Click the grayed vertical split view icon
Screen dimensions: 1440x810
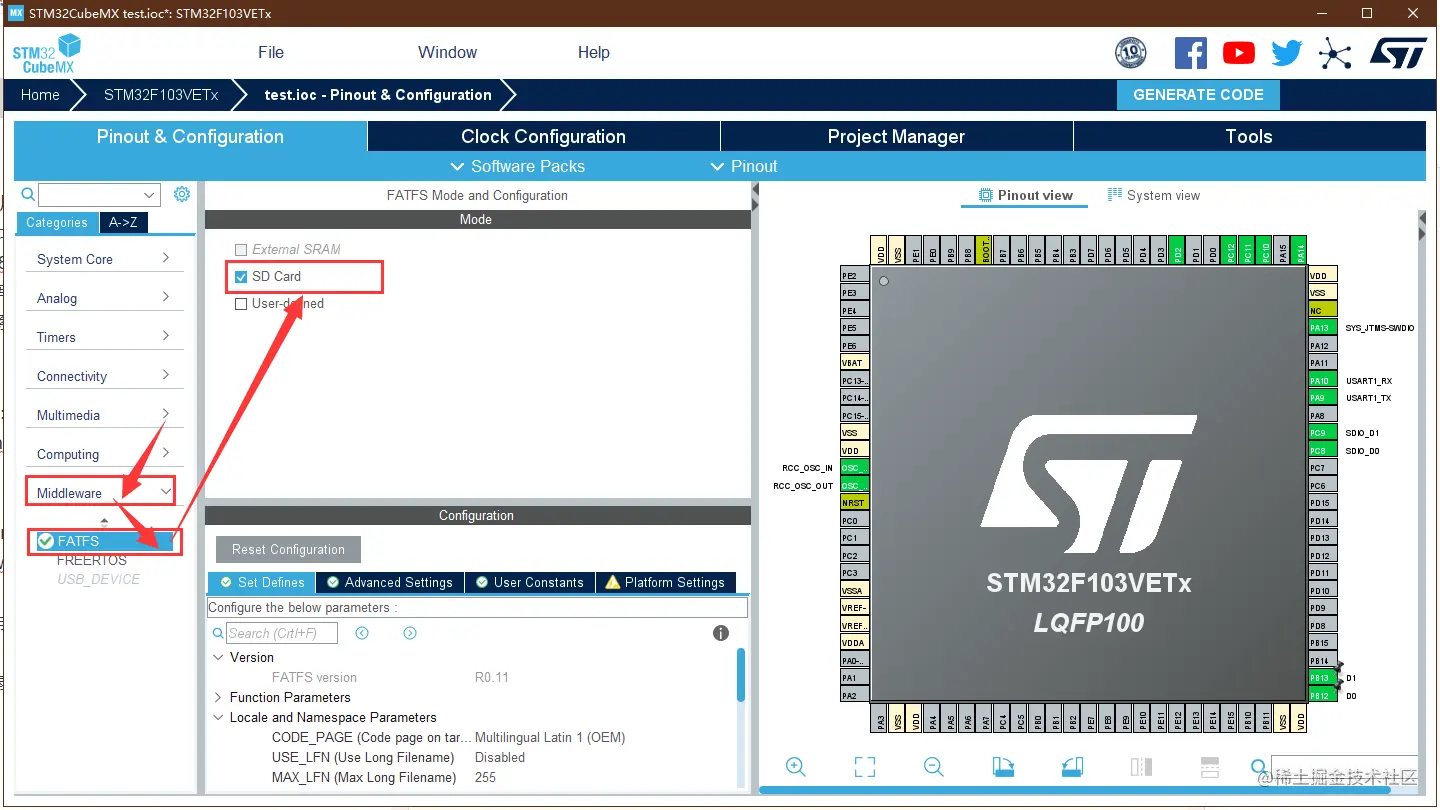1141,767
